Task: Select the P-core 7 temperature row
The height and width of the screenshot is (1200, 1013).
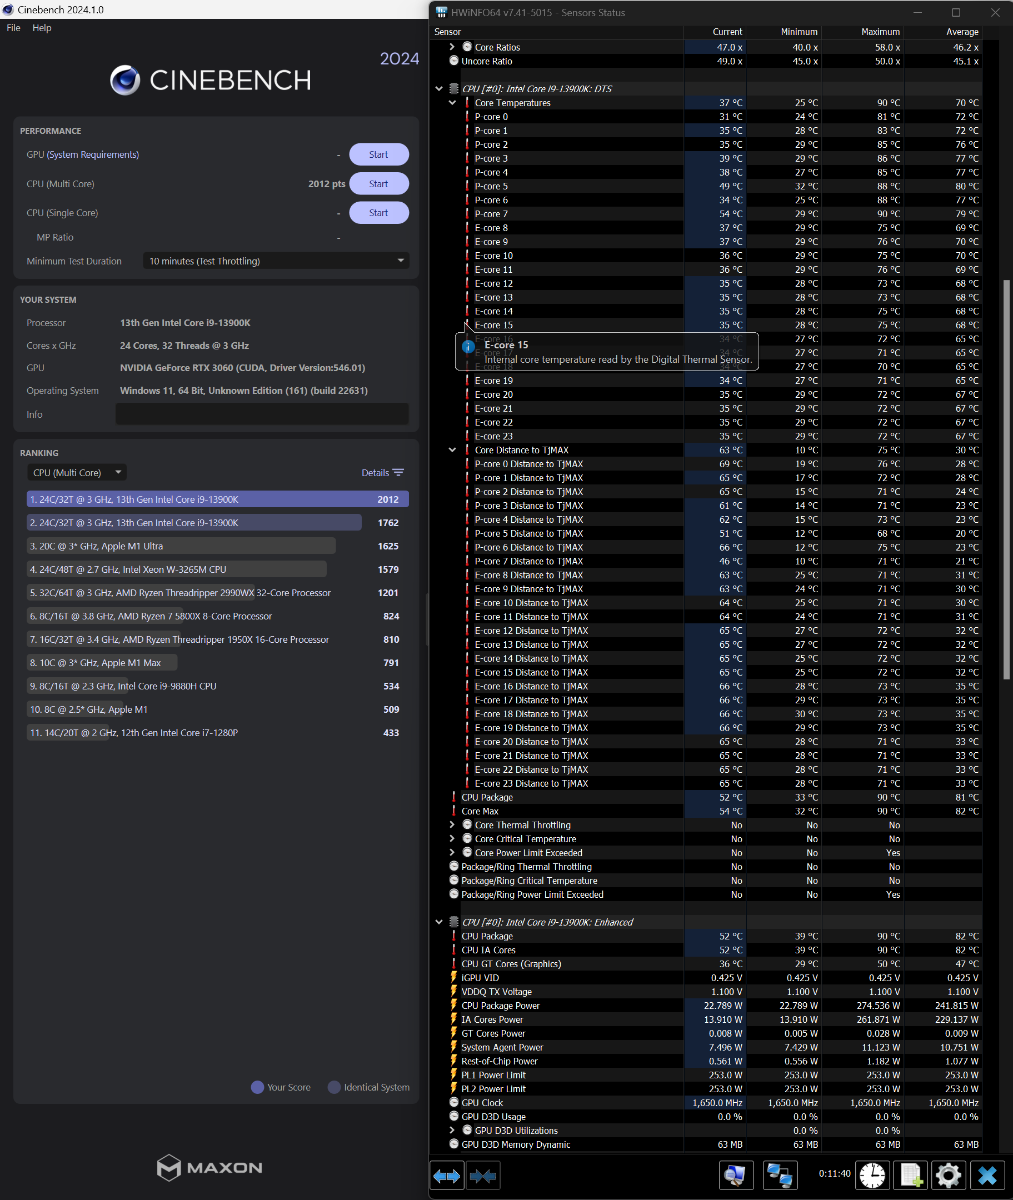Action: pos(708,214)
